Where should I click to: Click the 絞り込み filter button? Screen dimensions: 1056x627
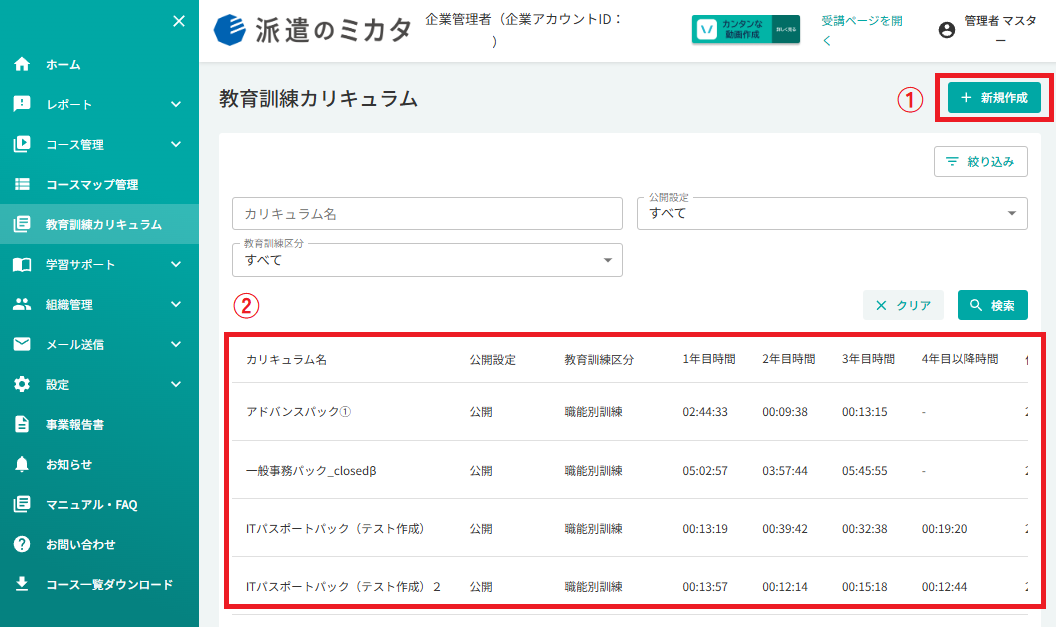(981, 162)
